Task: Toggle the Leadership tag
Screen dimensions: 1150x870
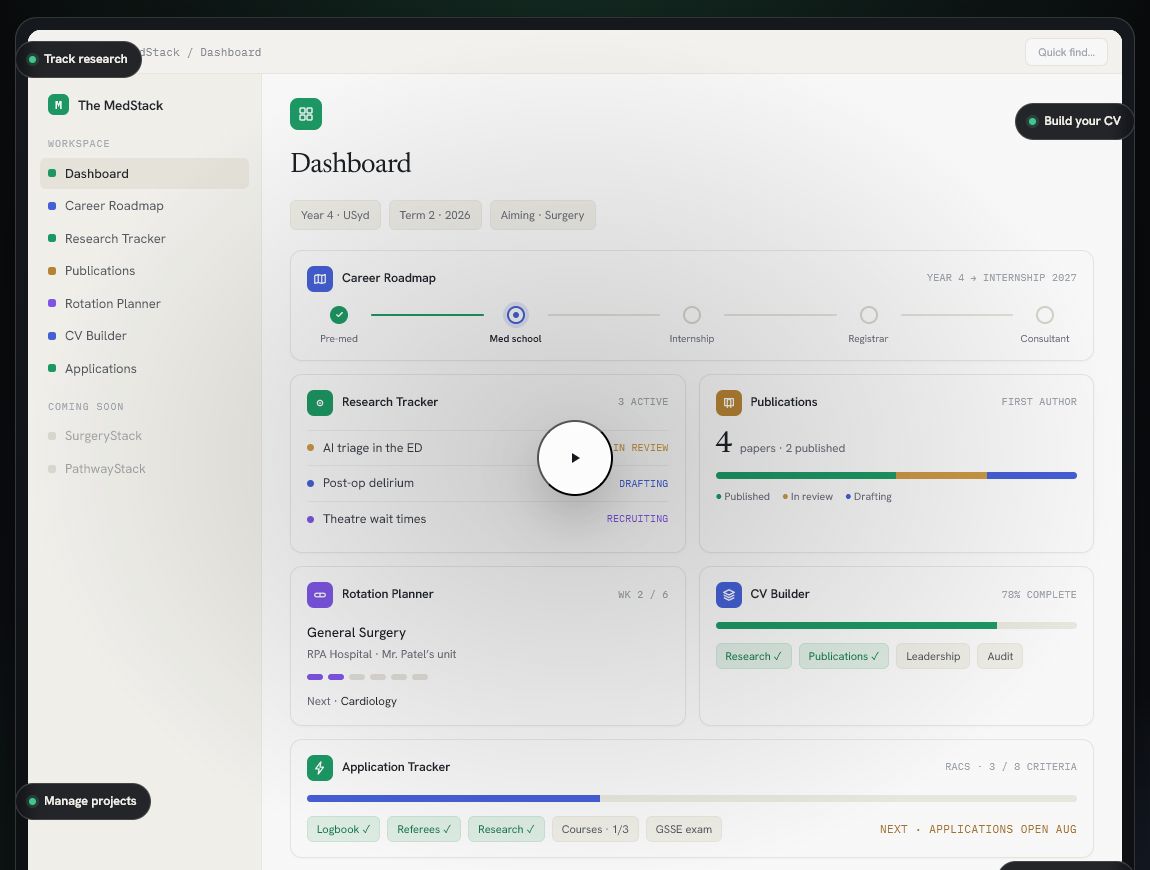Action: pos(933,657)
